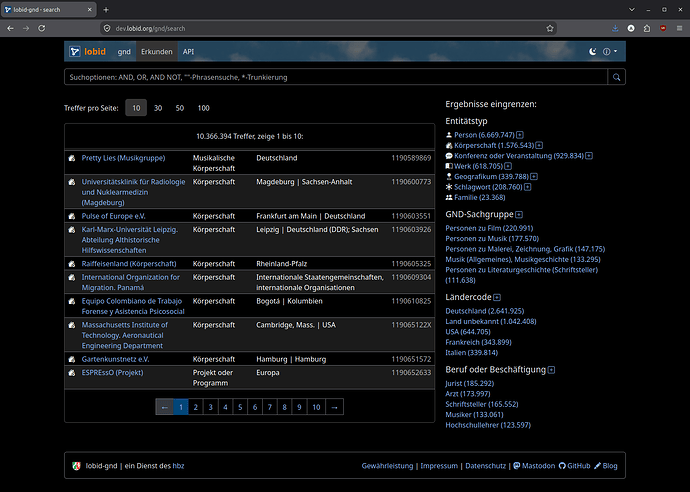Click entity icon beside International Organization for Migration
This screenshot has width=690, height=492.
[72, 277]
